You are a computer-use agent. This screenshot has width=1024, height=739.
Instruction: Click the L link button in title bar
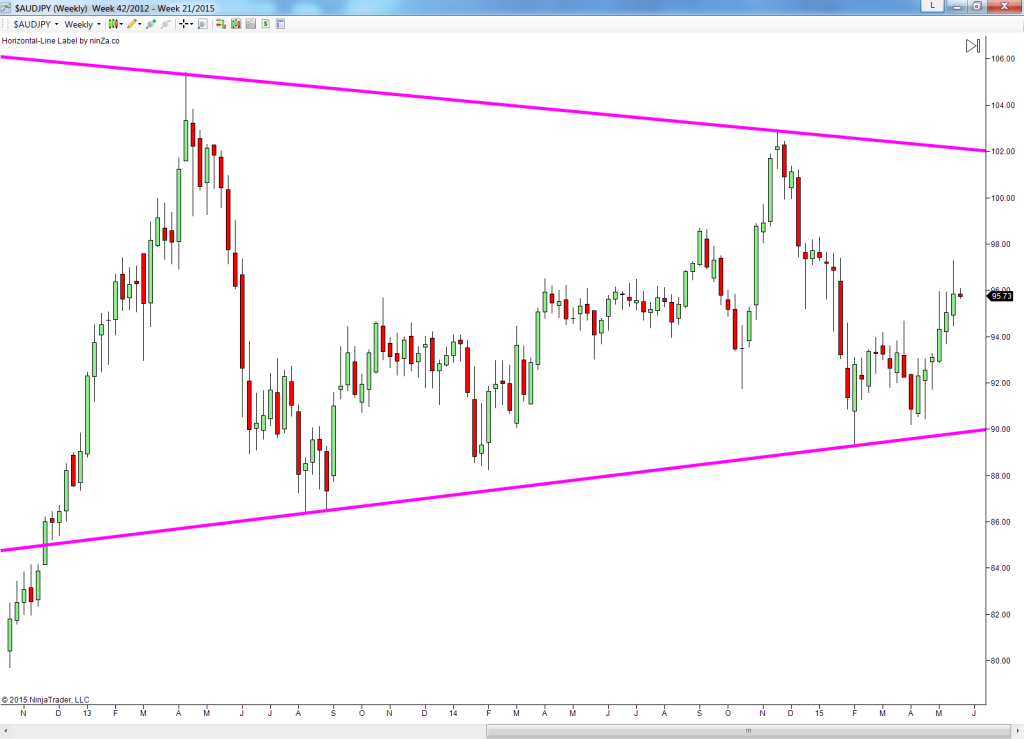click(932, 6)
